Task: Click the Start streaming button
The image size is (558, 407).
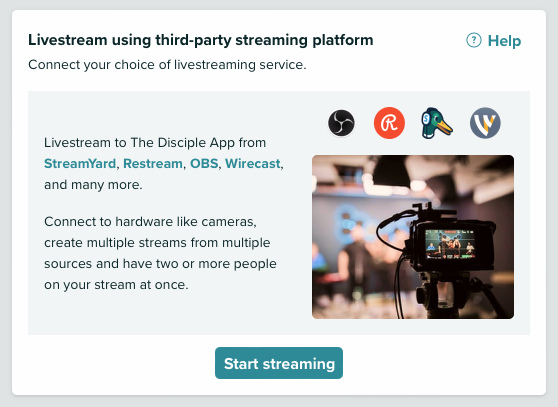Action: pos(279,363)
